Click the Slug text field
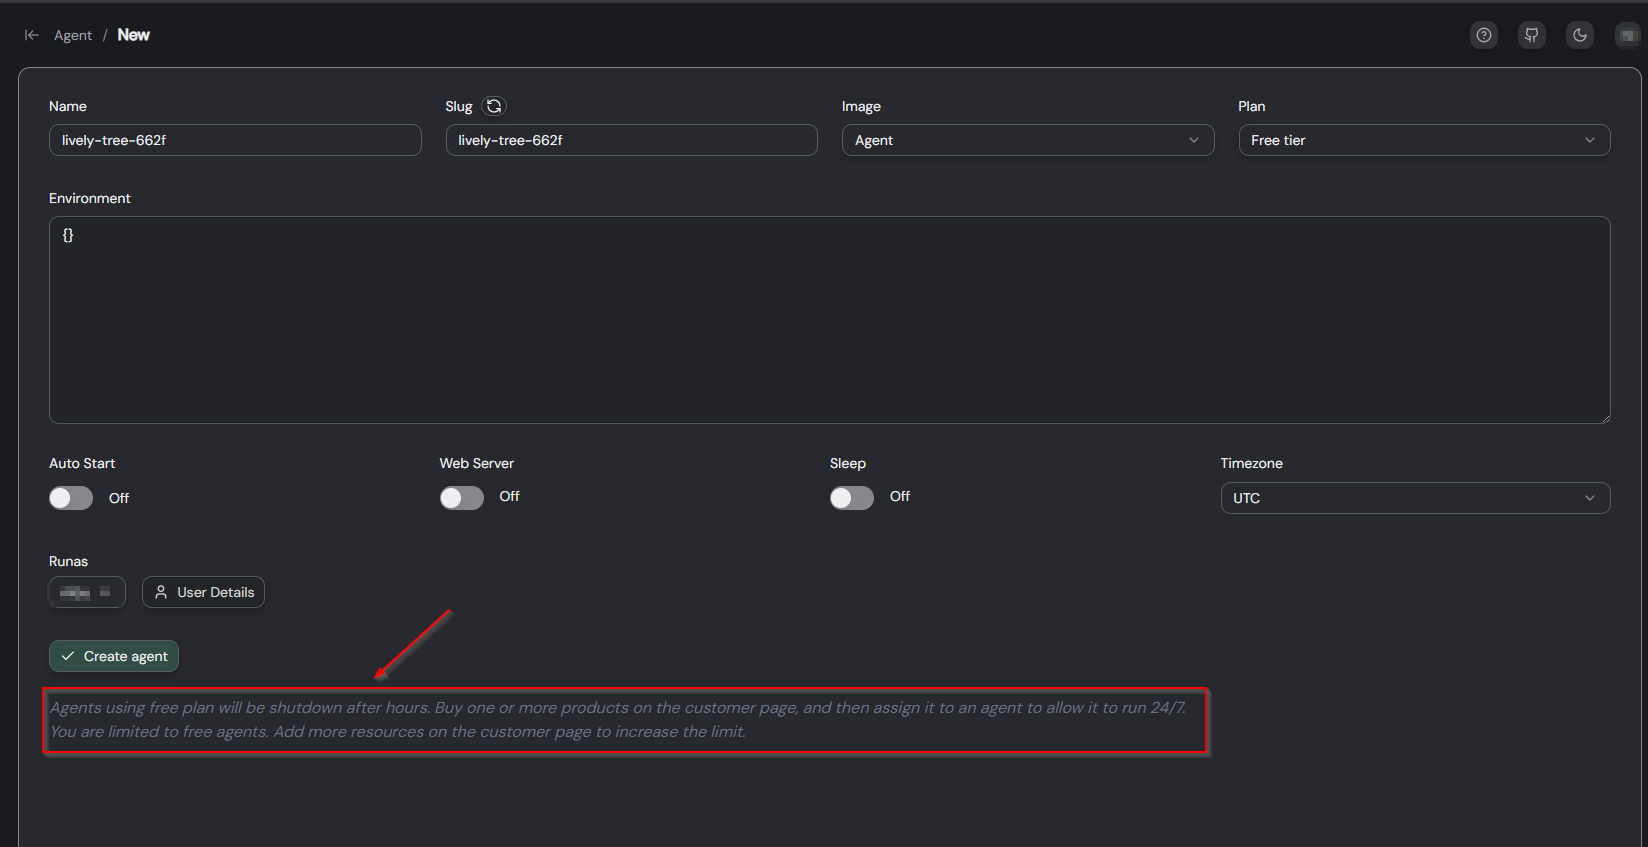This screenshot has height=847, width=1648. [x=631, y=140]
